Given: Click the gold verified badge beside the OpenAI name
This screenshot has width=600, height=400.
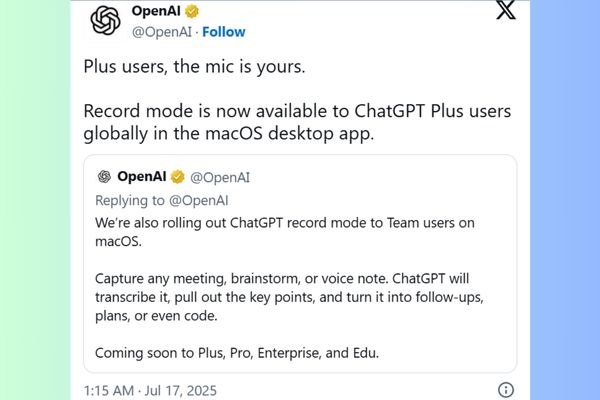Looking at the screenshot, I should pos(192,11).
